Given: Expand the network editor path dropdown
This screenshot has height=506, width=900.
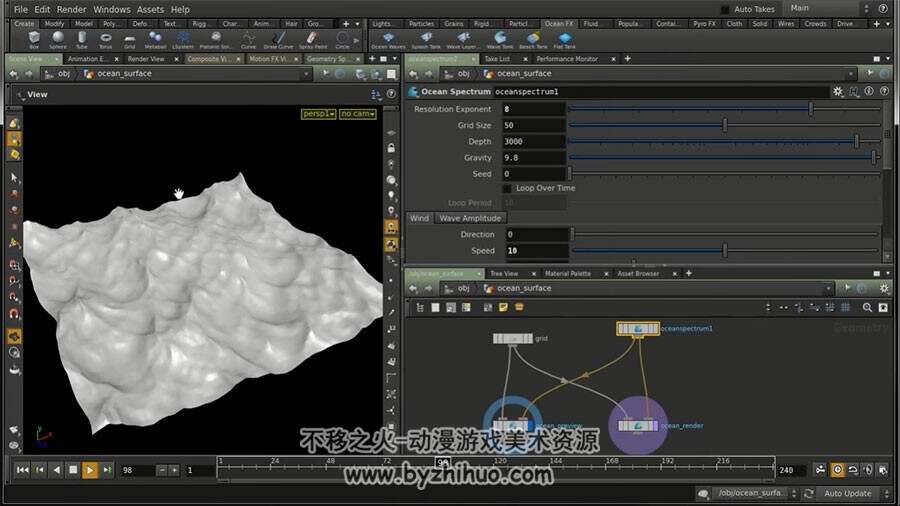Looking at the screenshot, I should pyautogui.click(x=828, y=289).
